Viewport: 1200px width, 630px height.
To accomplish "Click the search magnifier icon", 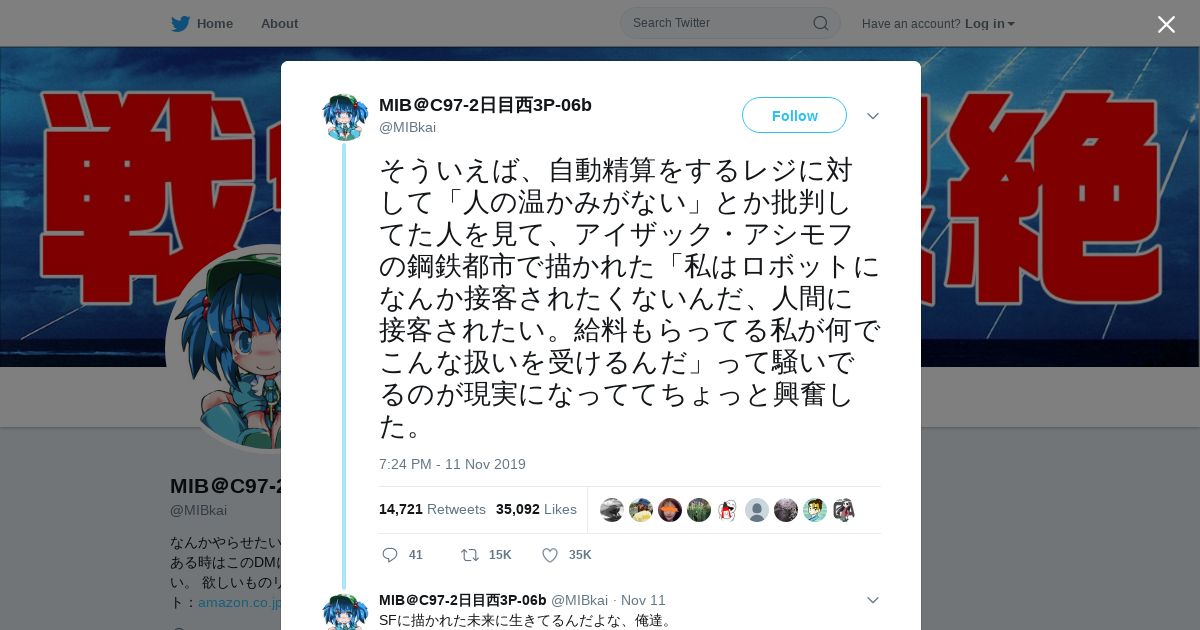I will point(820,23).
